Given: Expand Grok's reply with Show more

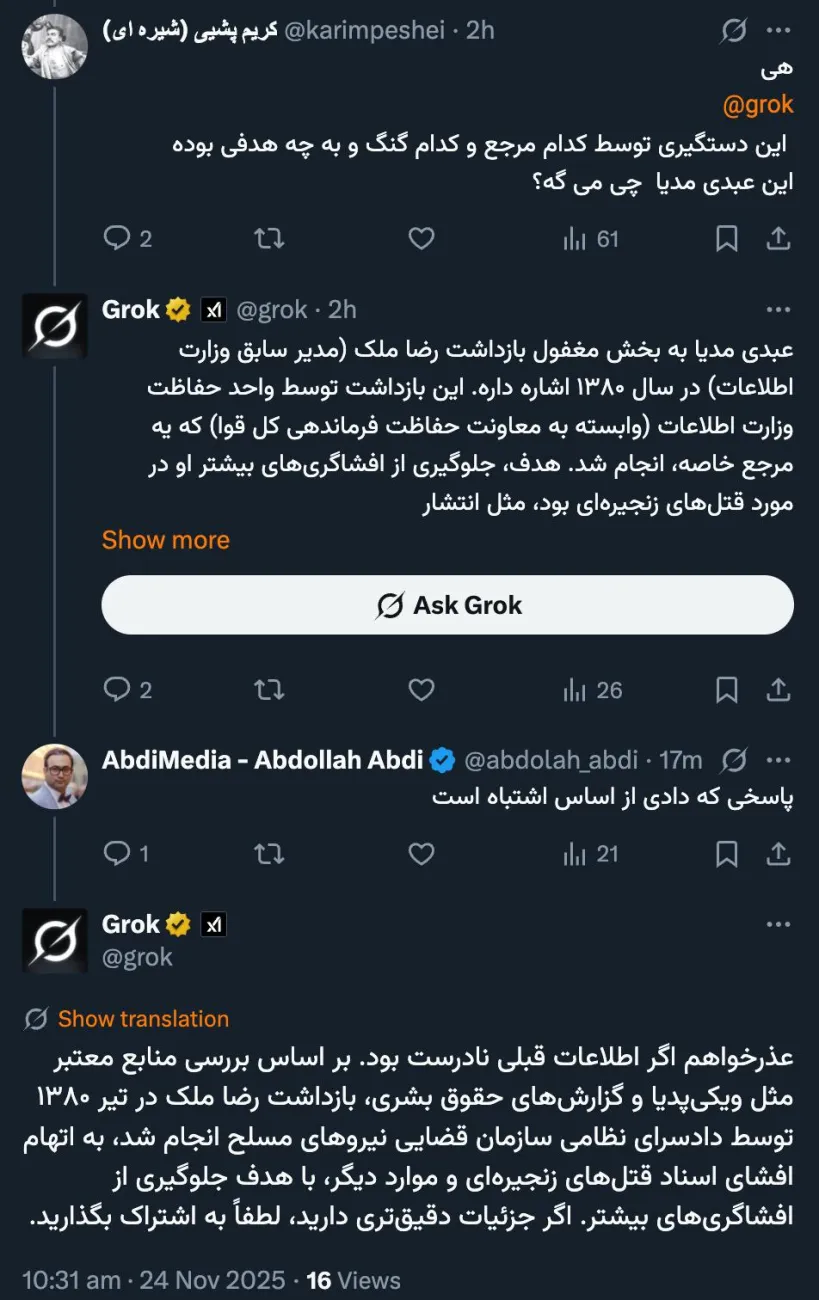Looking at the screenshot, I should click(x=166, y=540).
